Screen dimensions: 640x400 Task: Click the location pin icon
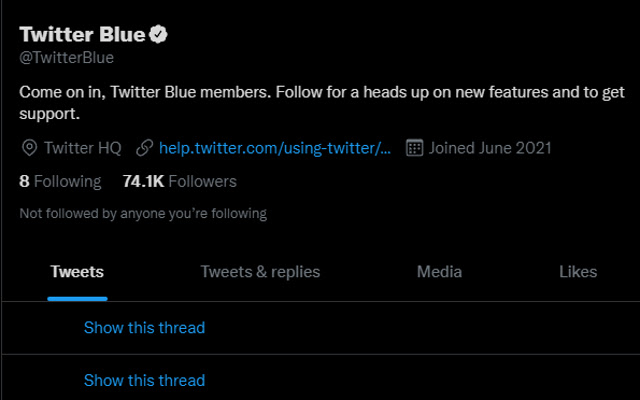click(29, 148)
